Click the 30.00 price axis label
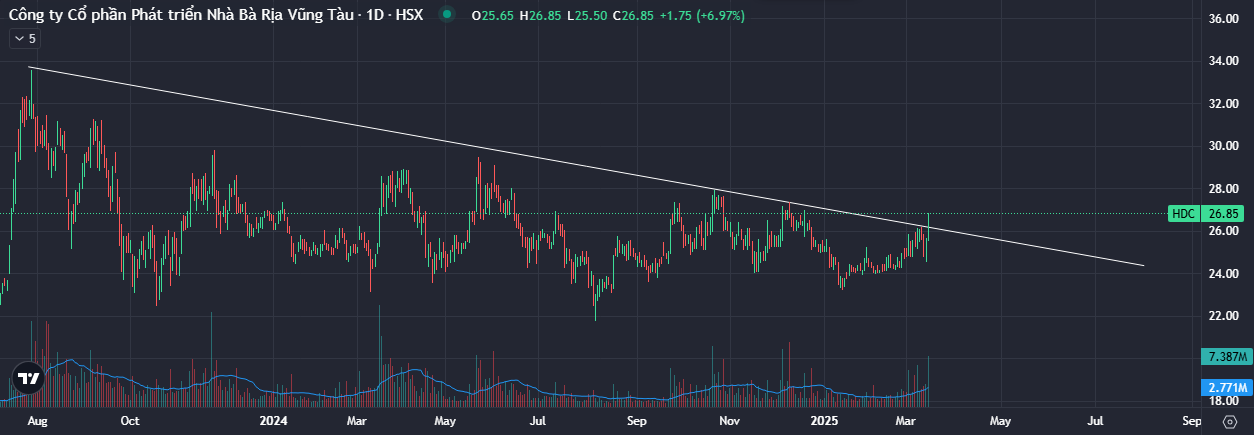Screen dimensions: 1254x435 point(1224,146)
